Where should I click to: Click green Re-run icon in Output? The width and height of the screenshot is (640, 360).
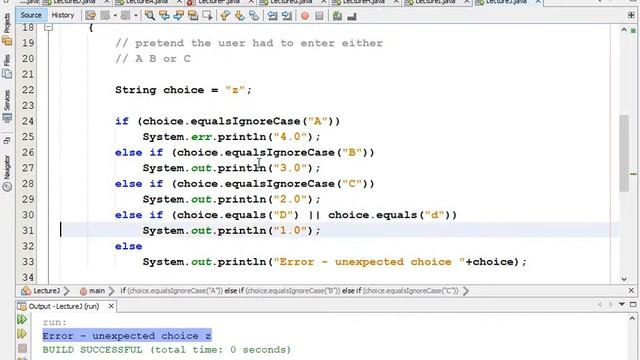tap(22, 319)
